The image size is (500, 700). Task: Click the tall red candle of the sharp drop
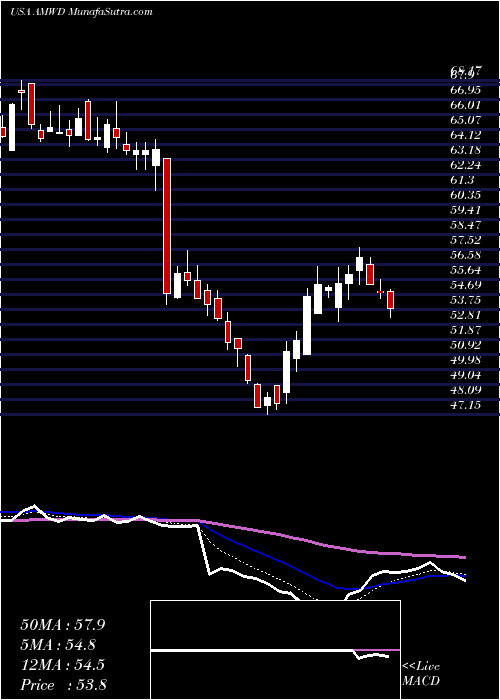click(167, 226)
